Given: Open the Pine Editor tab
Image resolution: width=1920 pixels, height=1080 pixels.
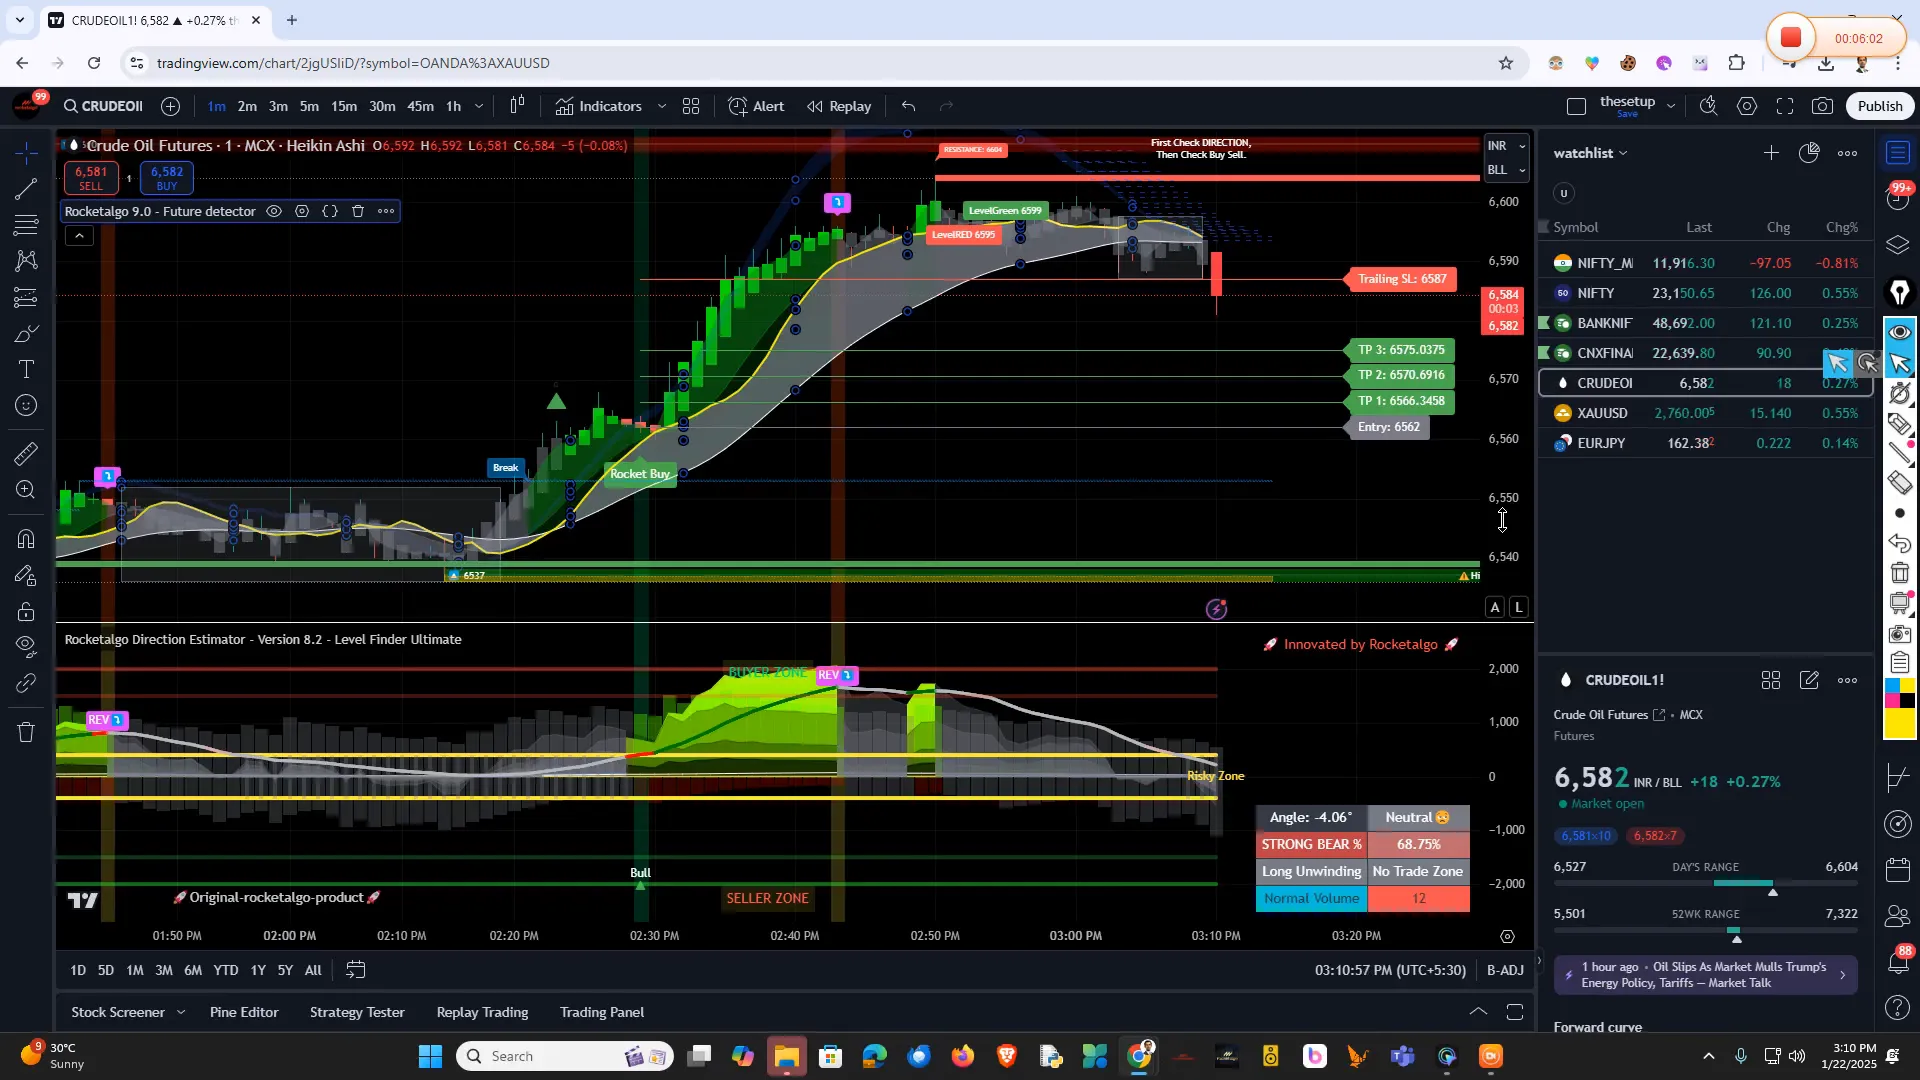Looking at the screenshot, I should [244, 1012].
